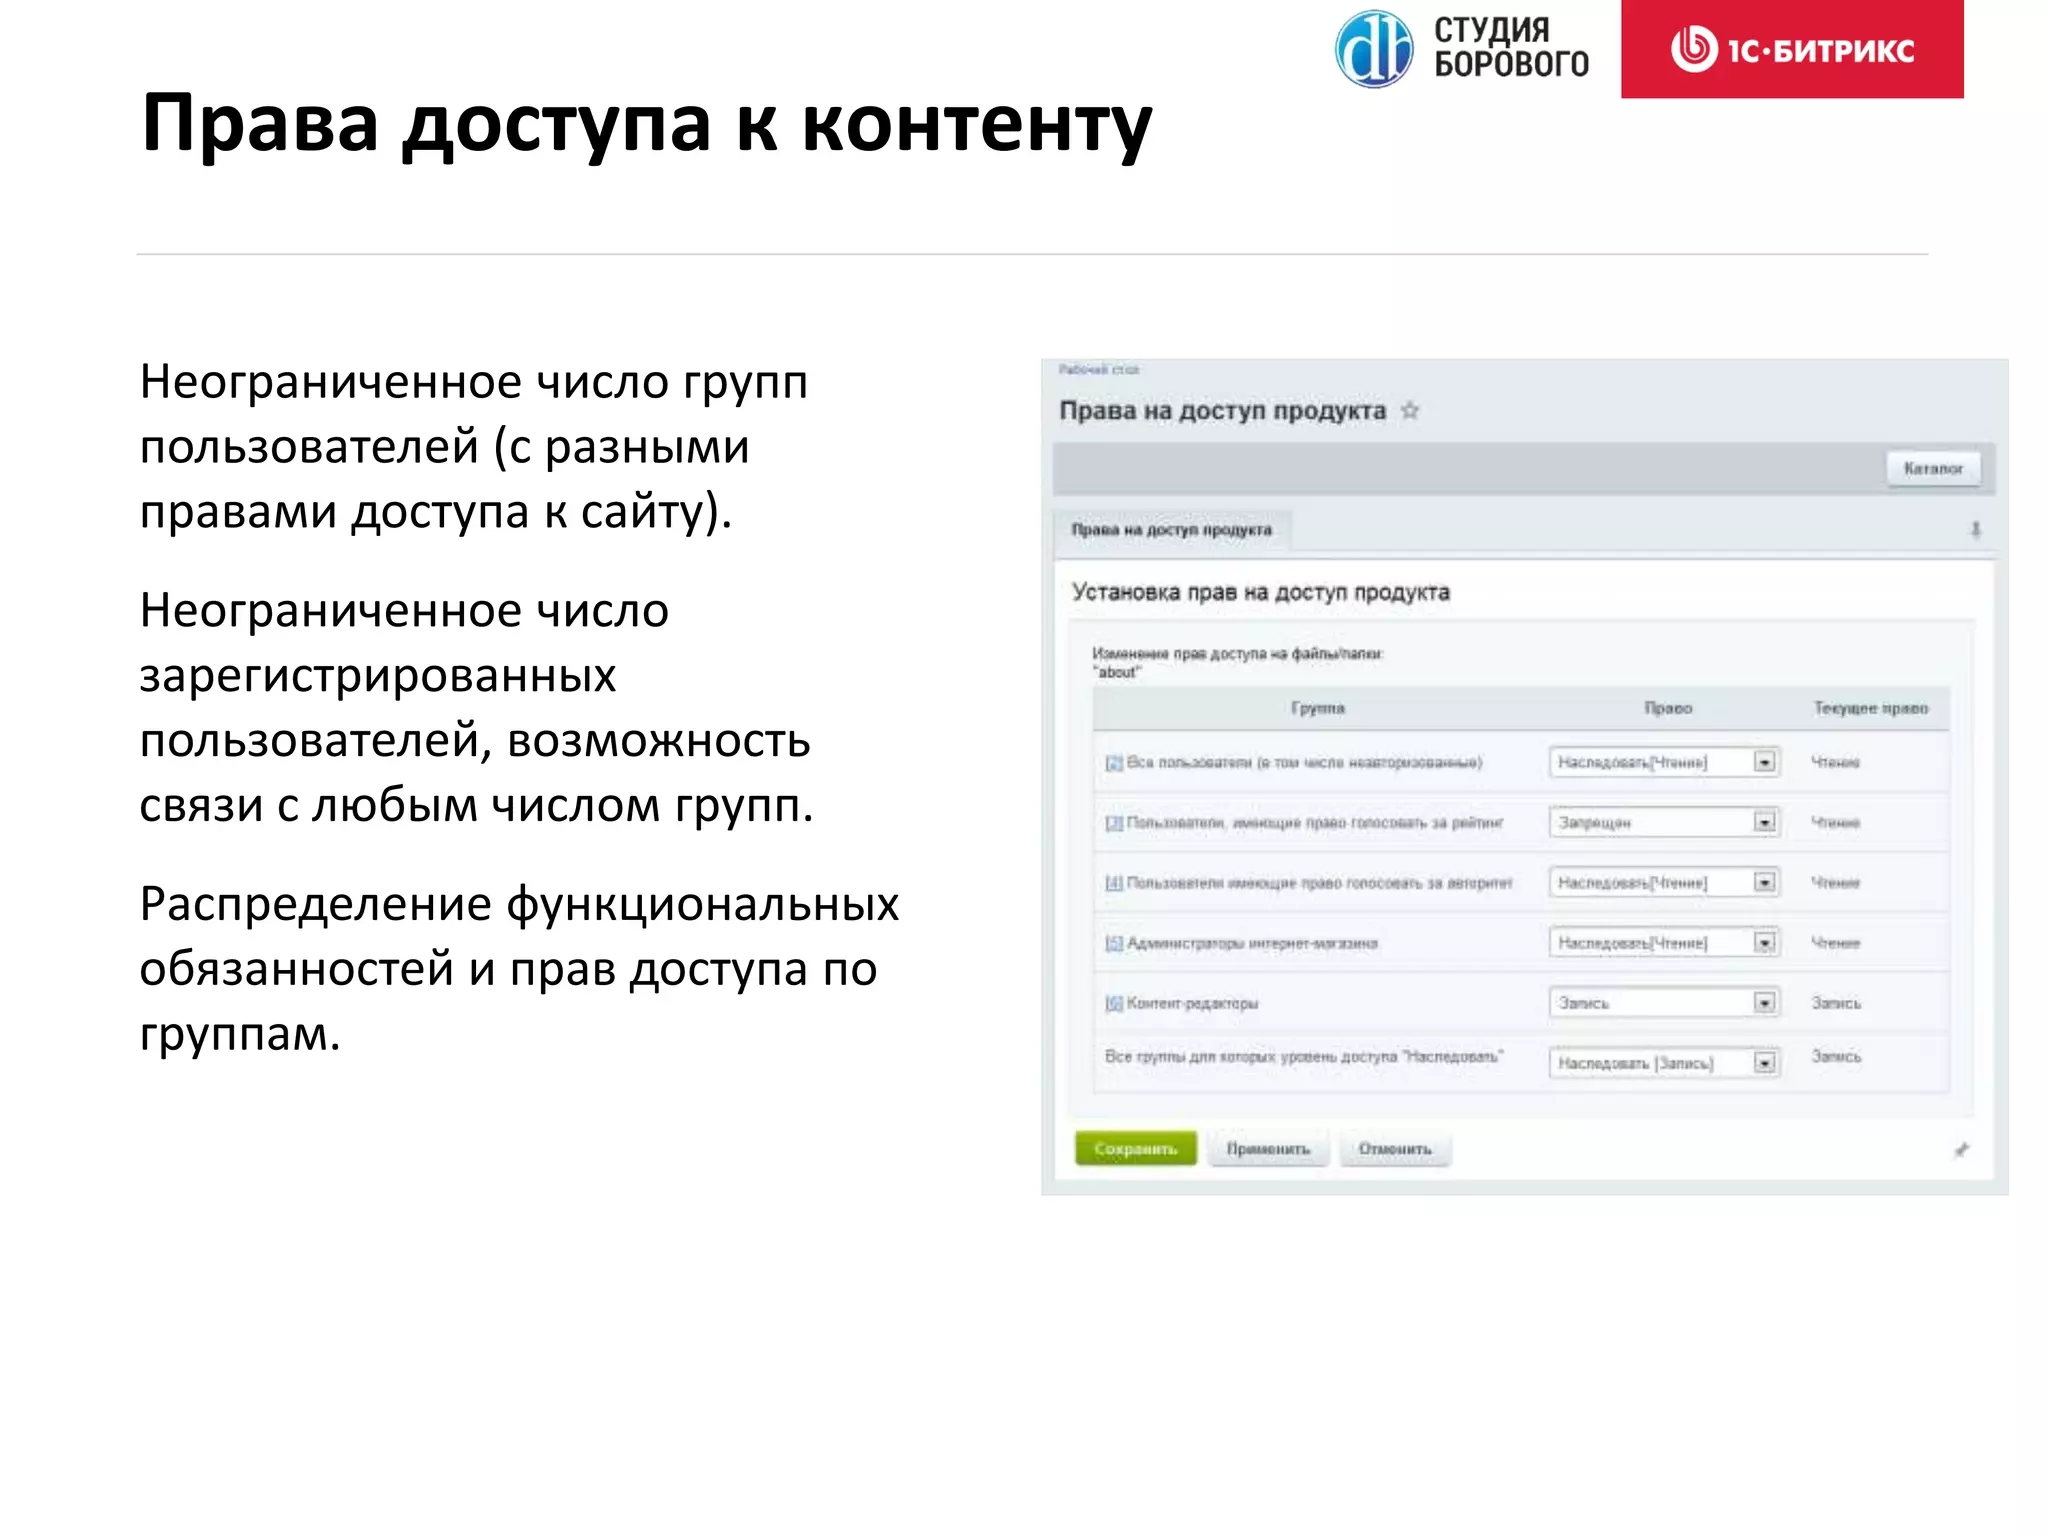Click the pin icon at the form bottom

(1961, 1150)
